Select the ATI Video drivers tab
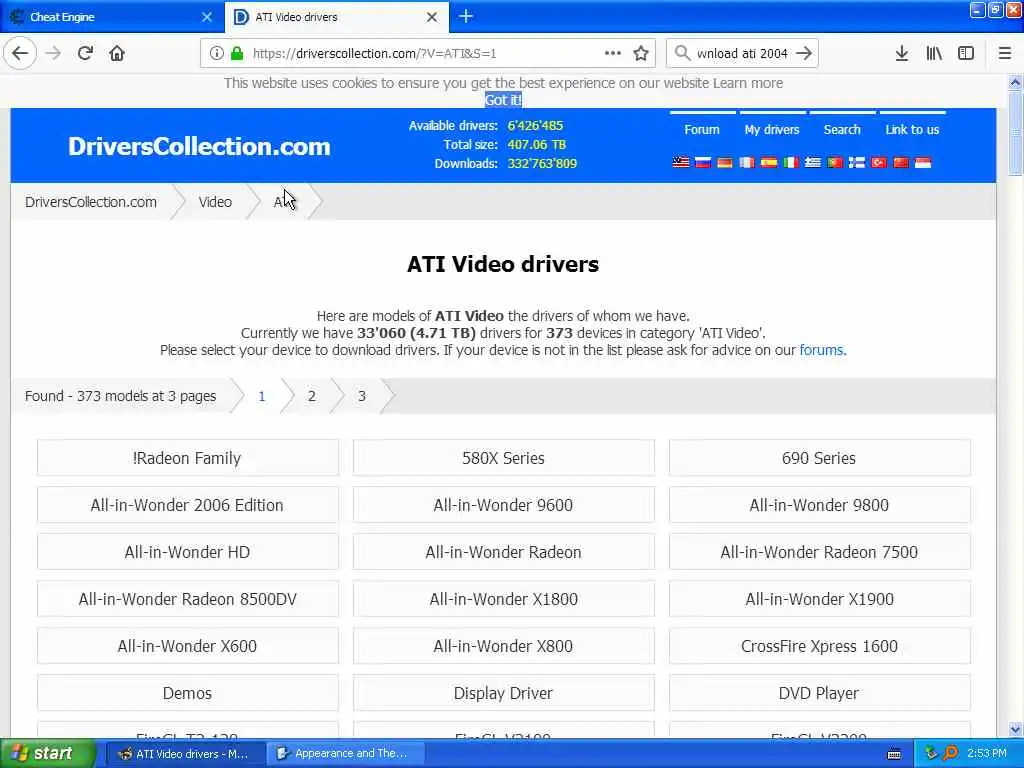This screenshot has height=768, width=1024. tap(336, 17)
